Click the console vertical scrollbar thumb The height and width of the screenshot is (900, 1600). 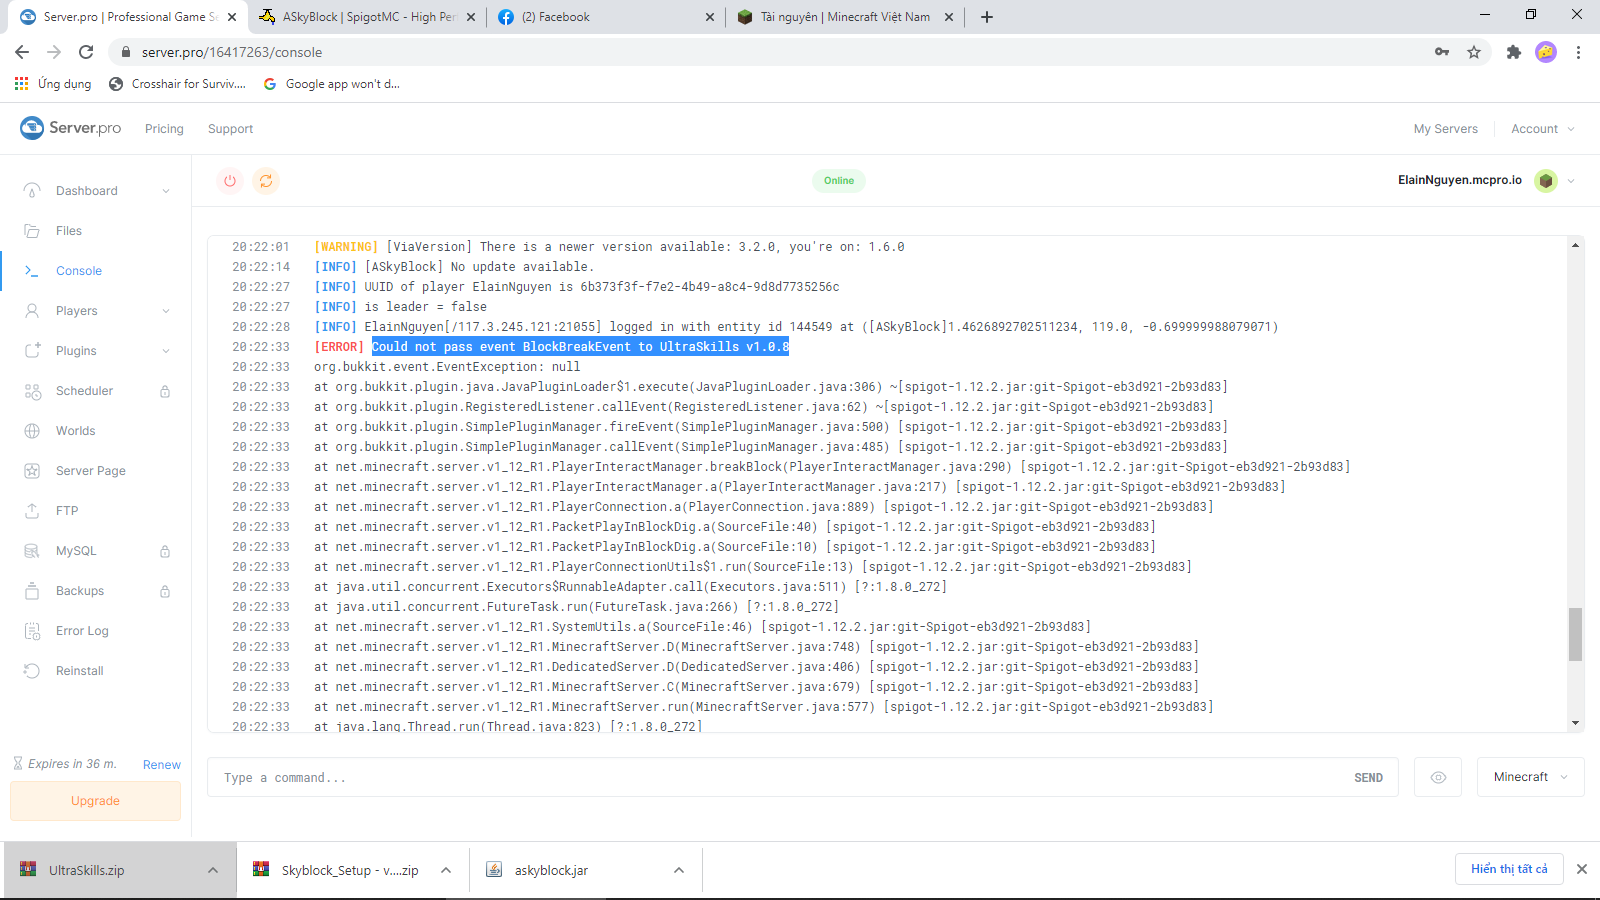[x=1575, y=634]
